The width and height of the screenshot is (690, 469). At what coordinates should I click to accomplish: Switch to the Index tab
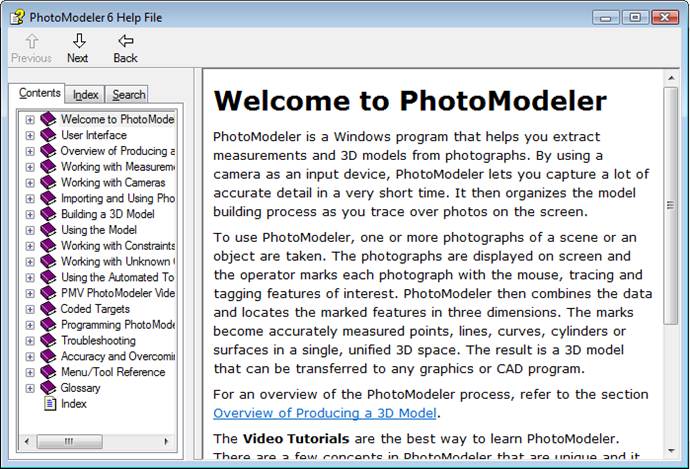(x=86, y=95)
